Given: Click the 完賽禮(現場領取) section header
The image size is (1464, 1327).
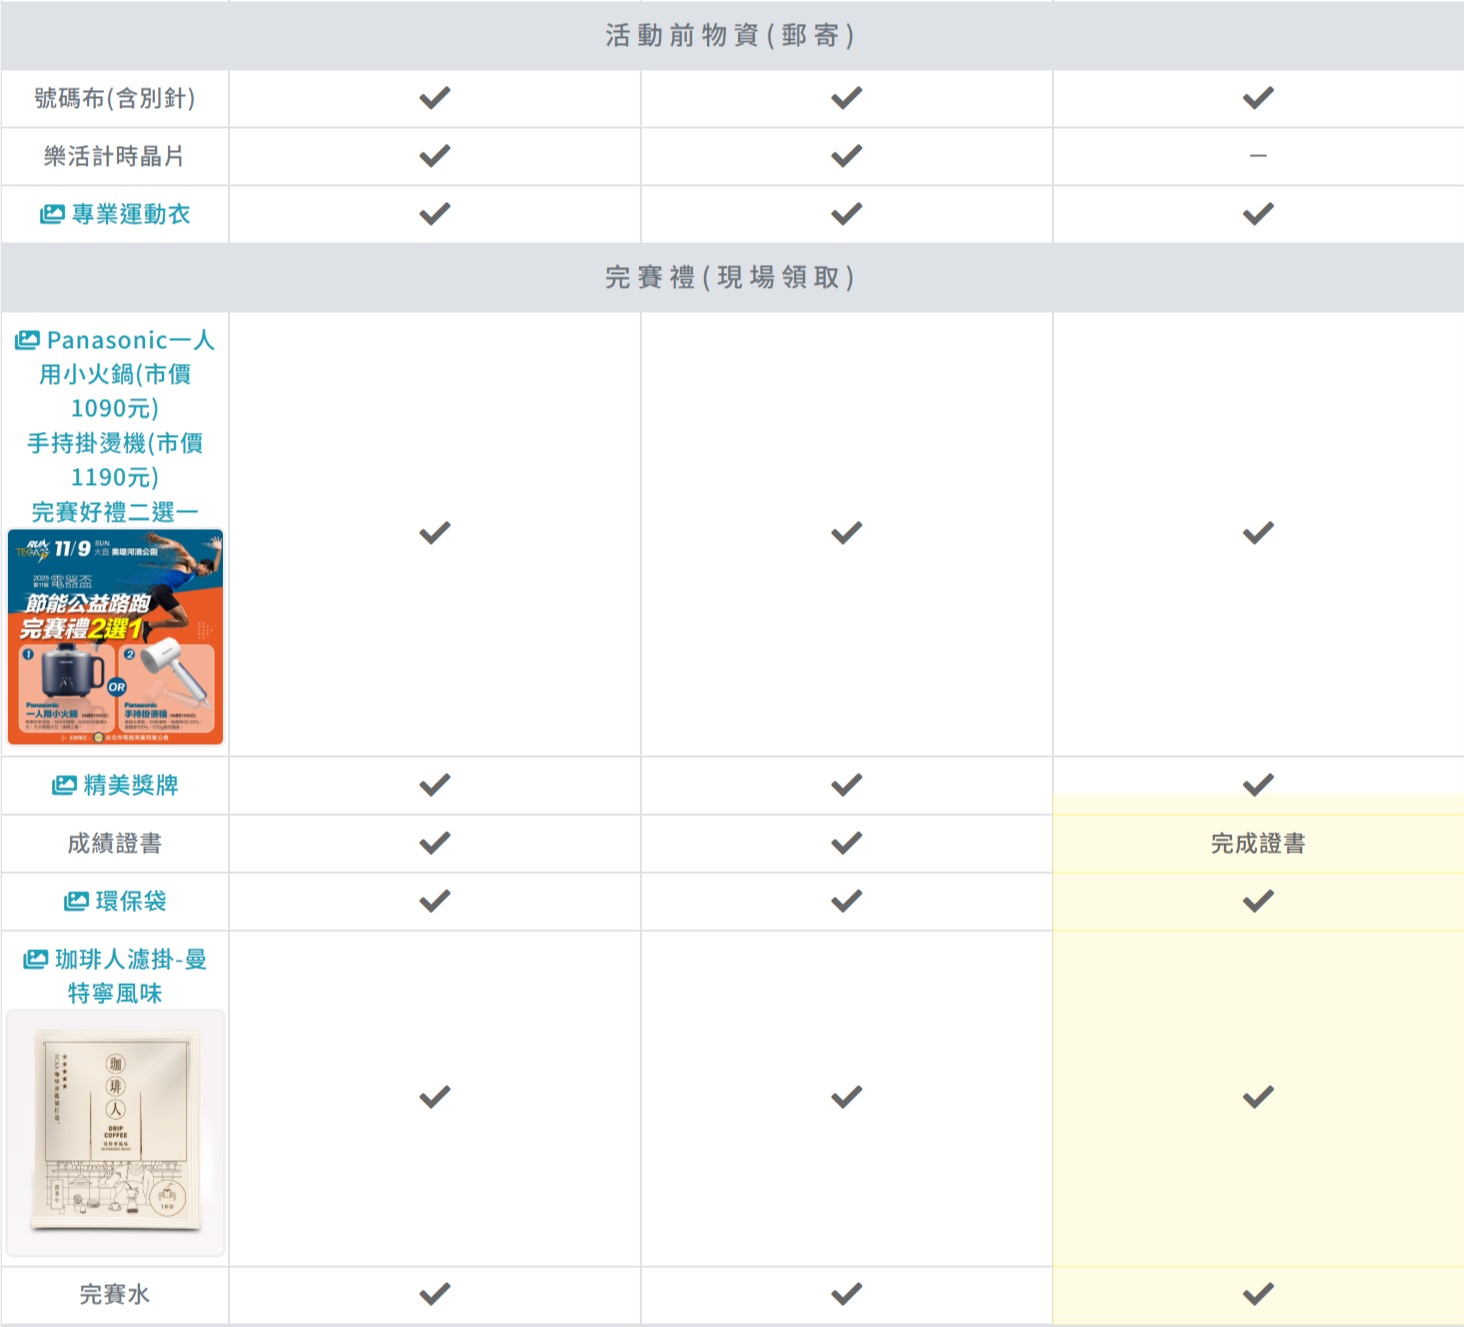Looking at the screenshot, I should pos(731,277).
